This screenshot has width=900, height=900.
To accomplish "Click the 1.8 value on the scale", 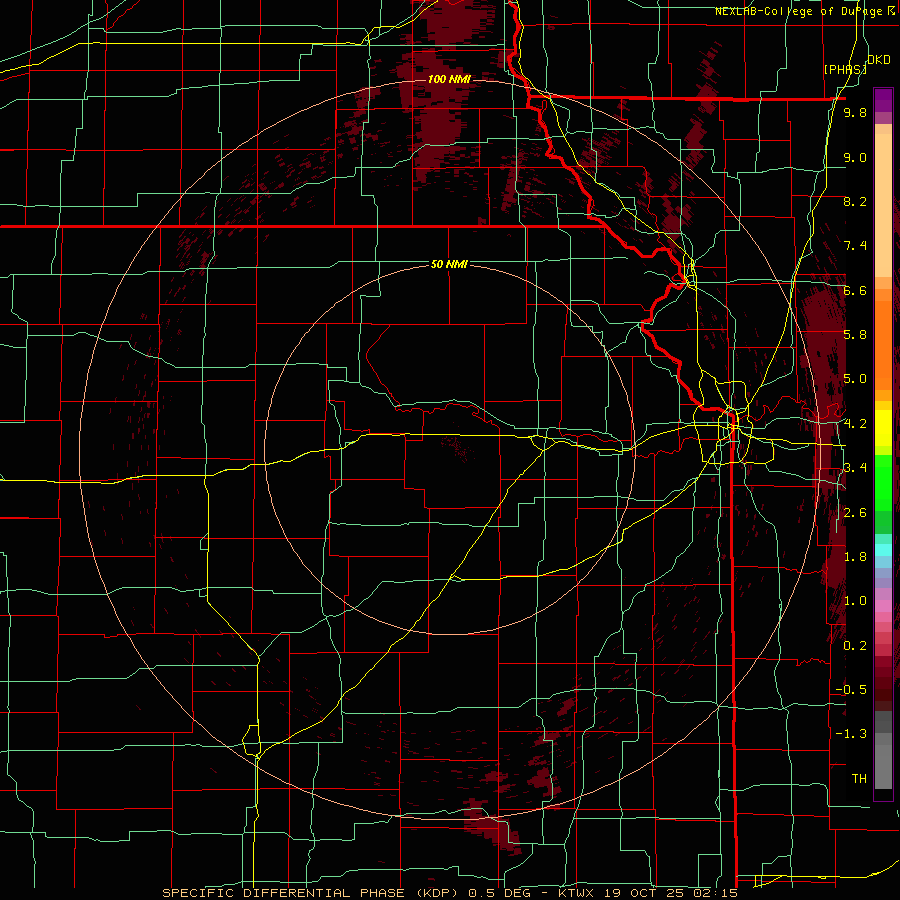I will [x=855, y=557].
